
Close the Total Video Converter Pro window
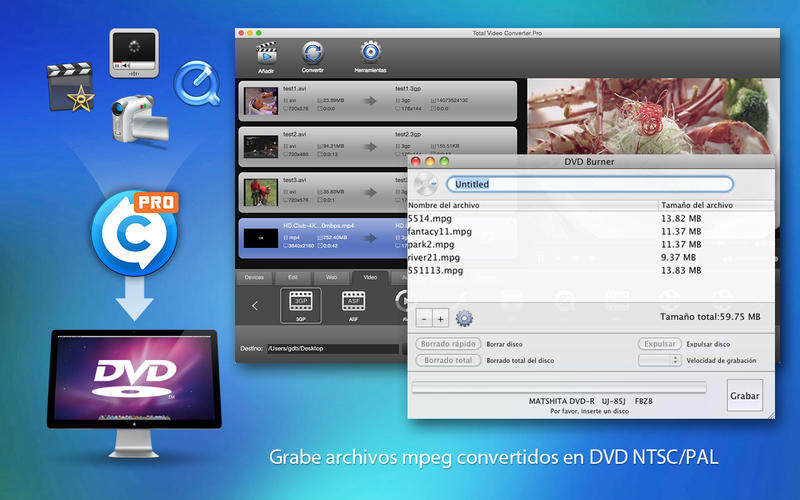pyautogui.click(x=241, y=33)
